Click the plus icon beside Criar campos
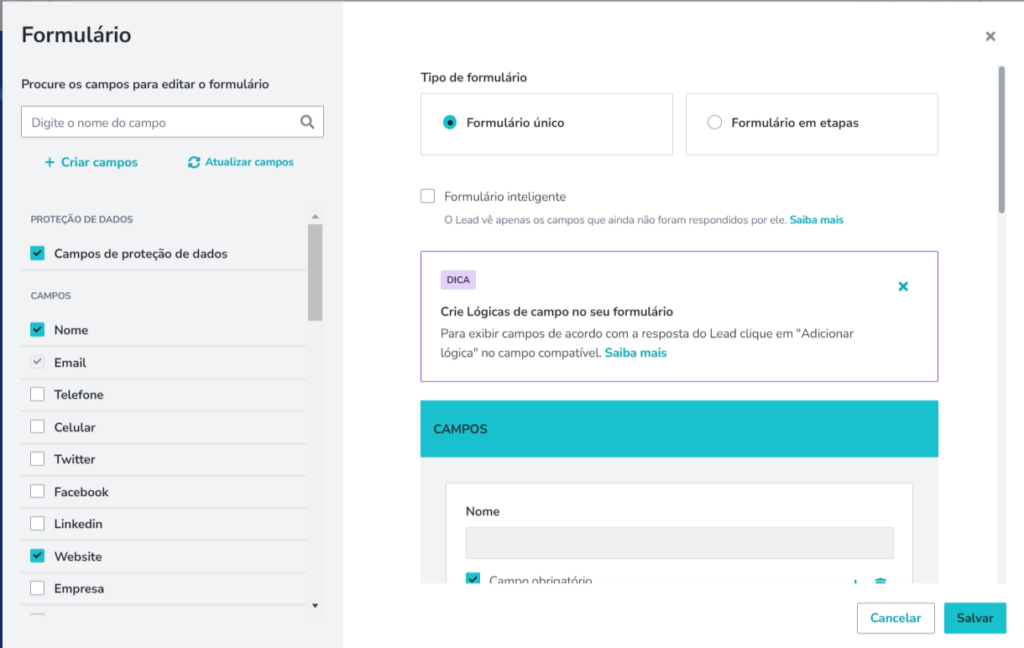This screenshot has width=1024, height=648. click(49, 162)
